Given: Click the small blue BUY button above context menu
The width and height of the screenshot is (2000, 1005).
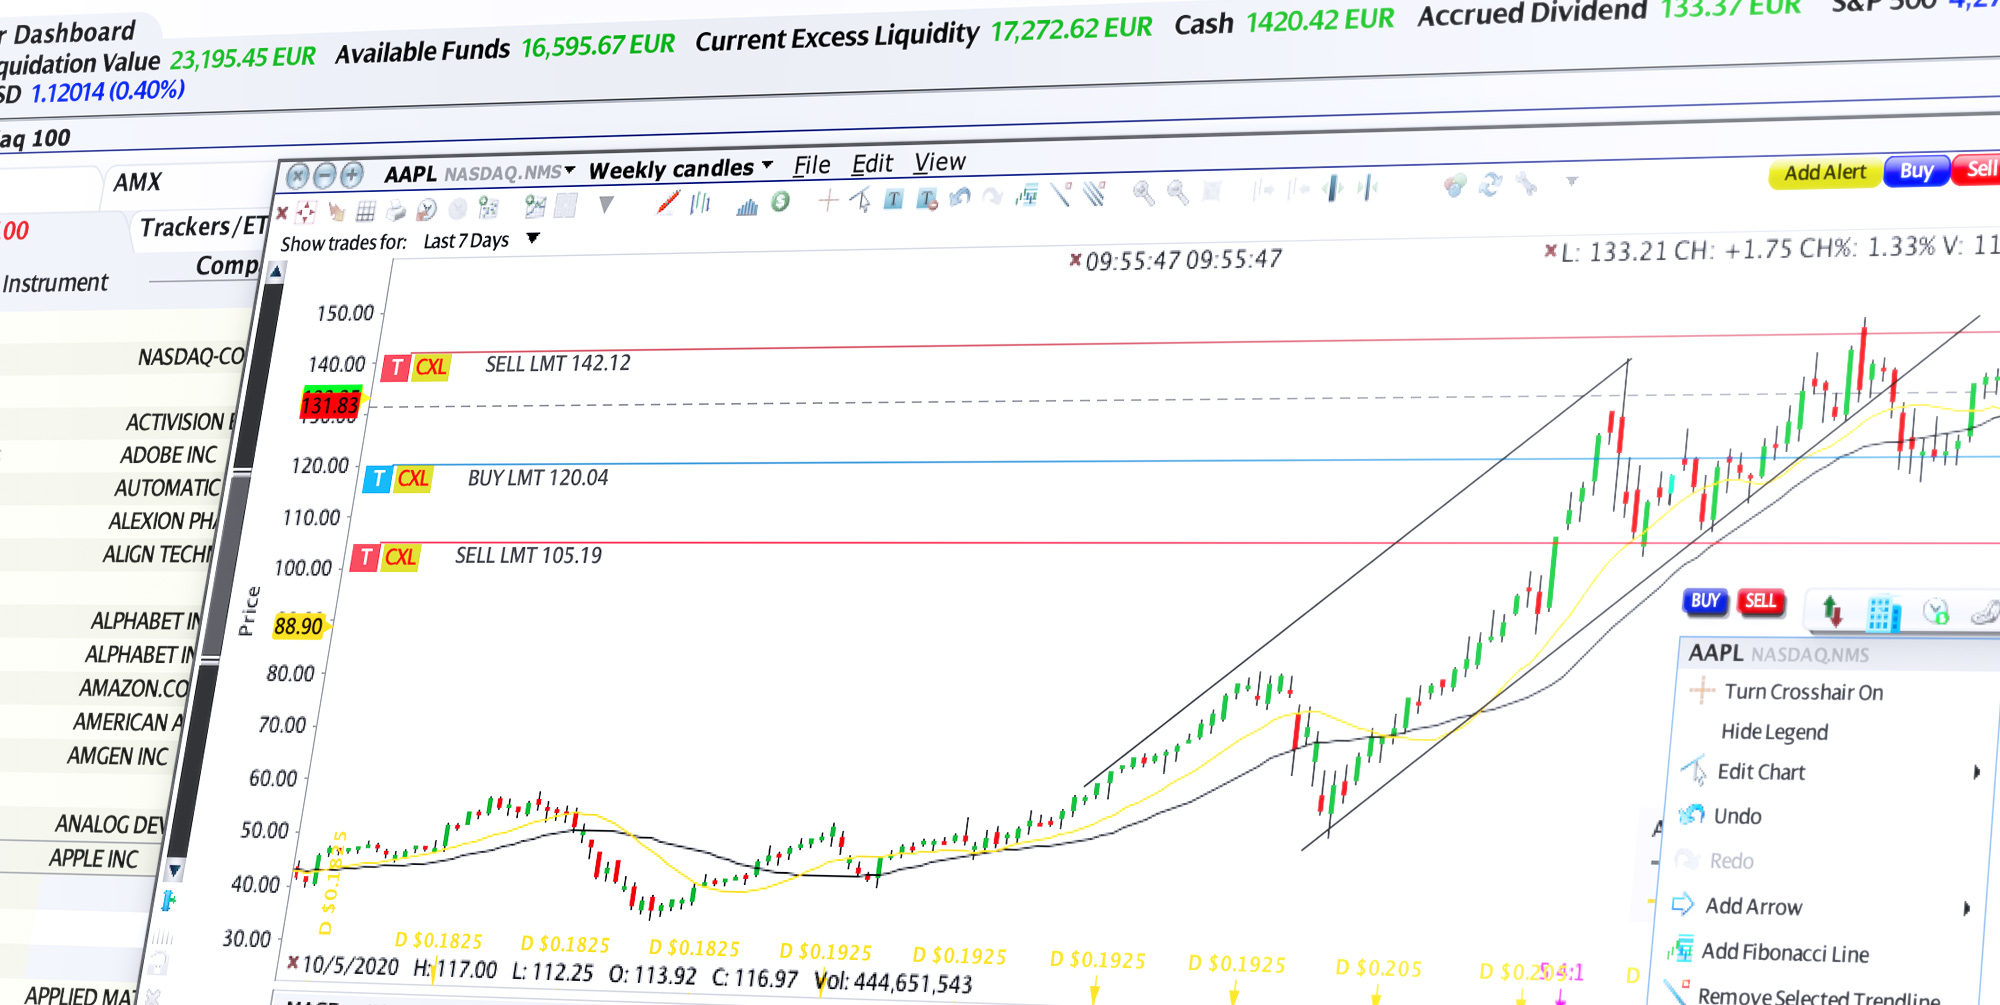Looking at the screenshot, I should (x=1705, y=601).
